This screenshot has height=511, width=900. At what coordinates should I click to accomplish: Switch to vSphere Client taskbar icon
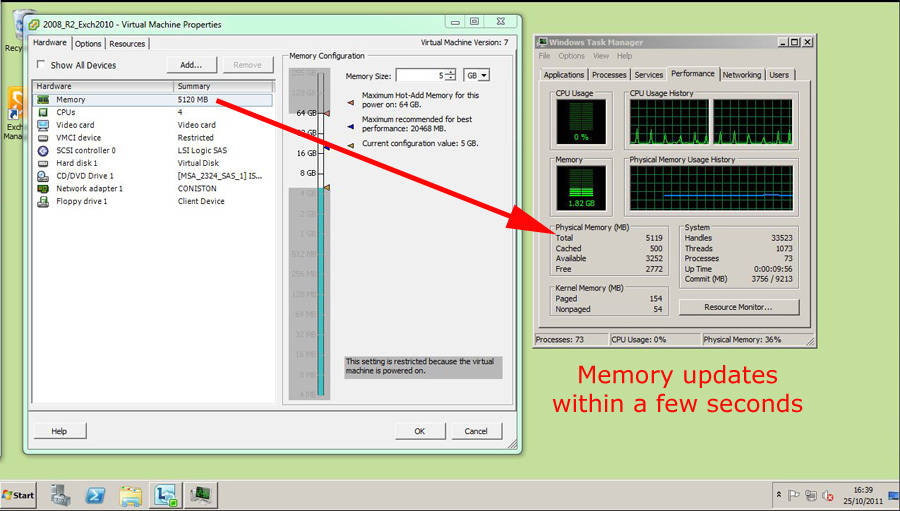(166, 495)
